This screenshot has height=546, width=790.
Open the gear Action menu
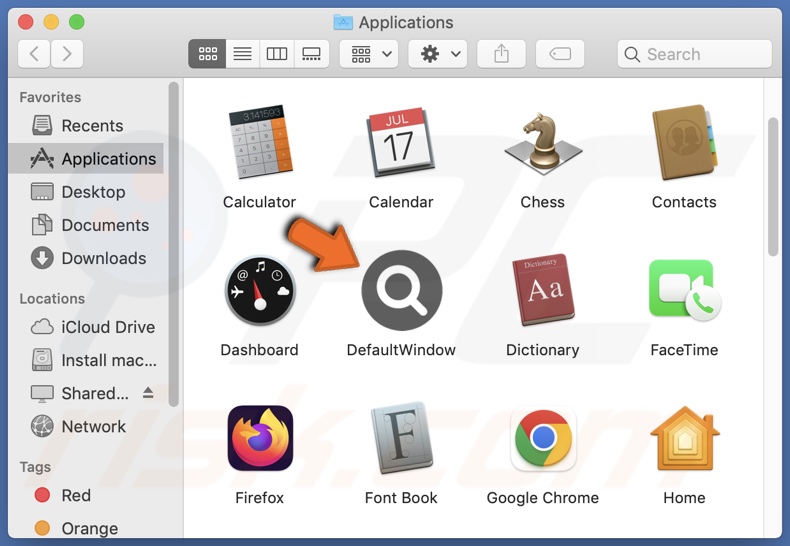437,53
